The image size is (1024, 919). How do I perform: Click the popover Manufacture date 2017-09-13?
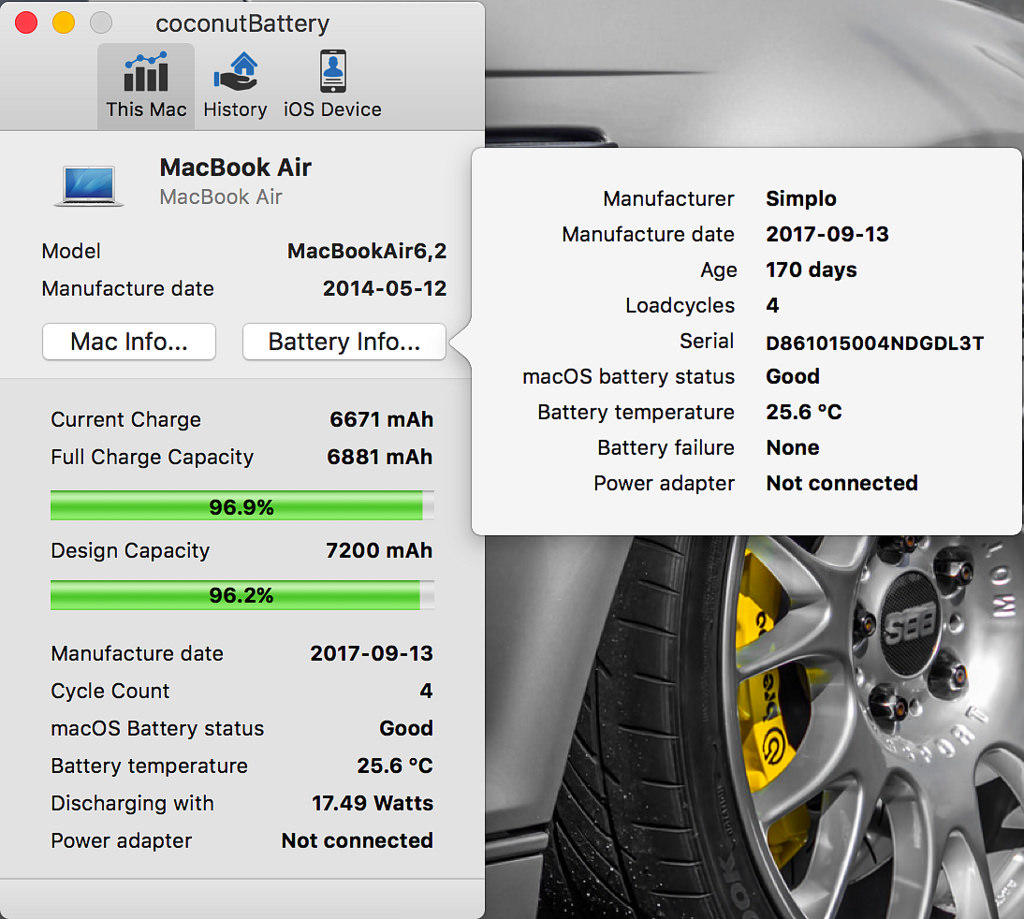point(827,234)
